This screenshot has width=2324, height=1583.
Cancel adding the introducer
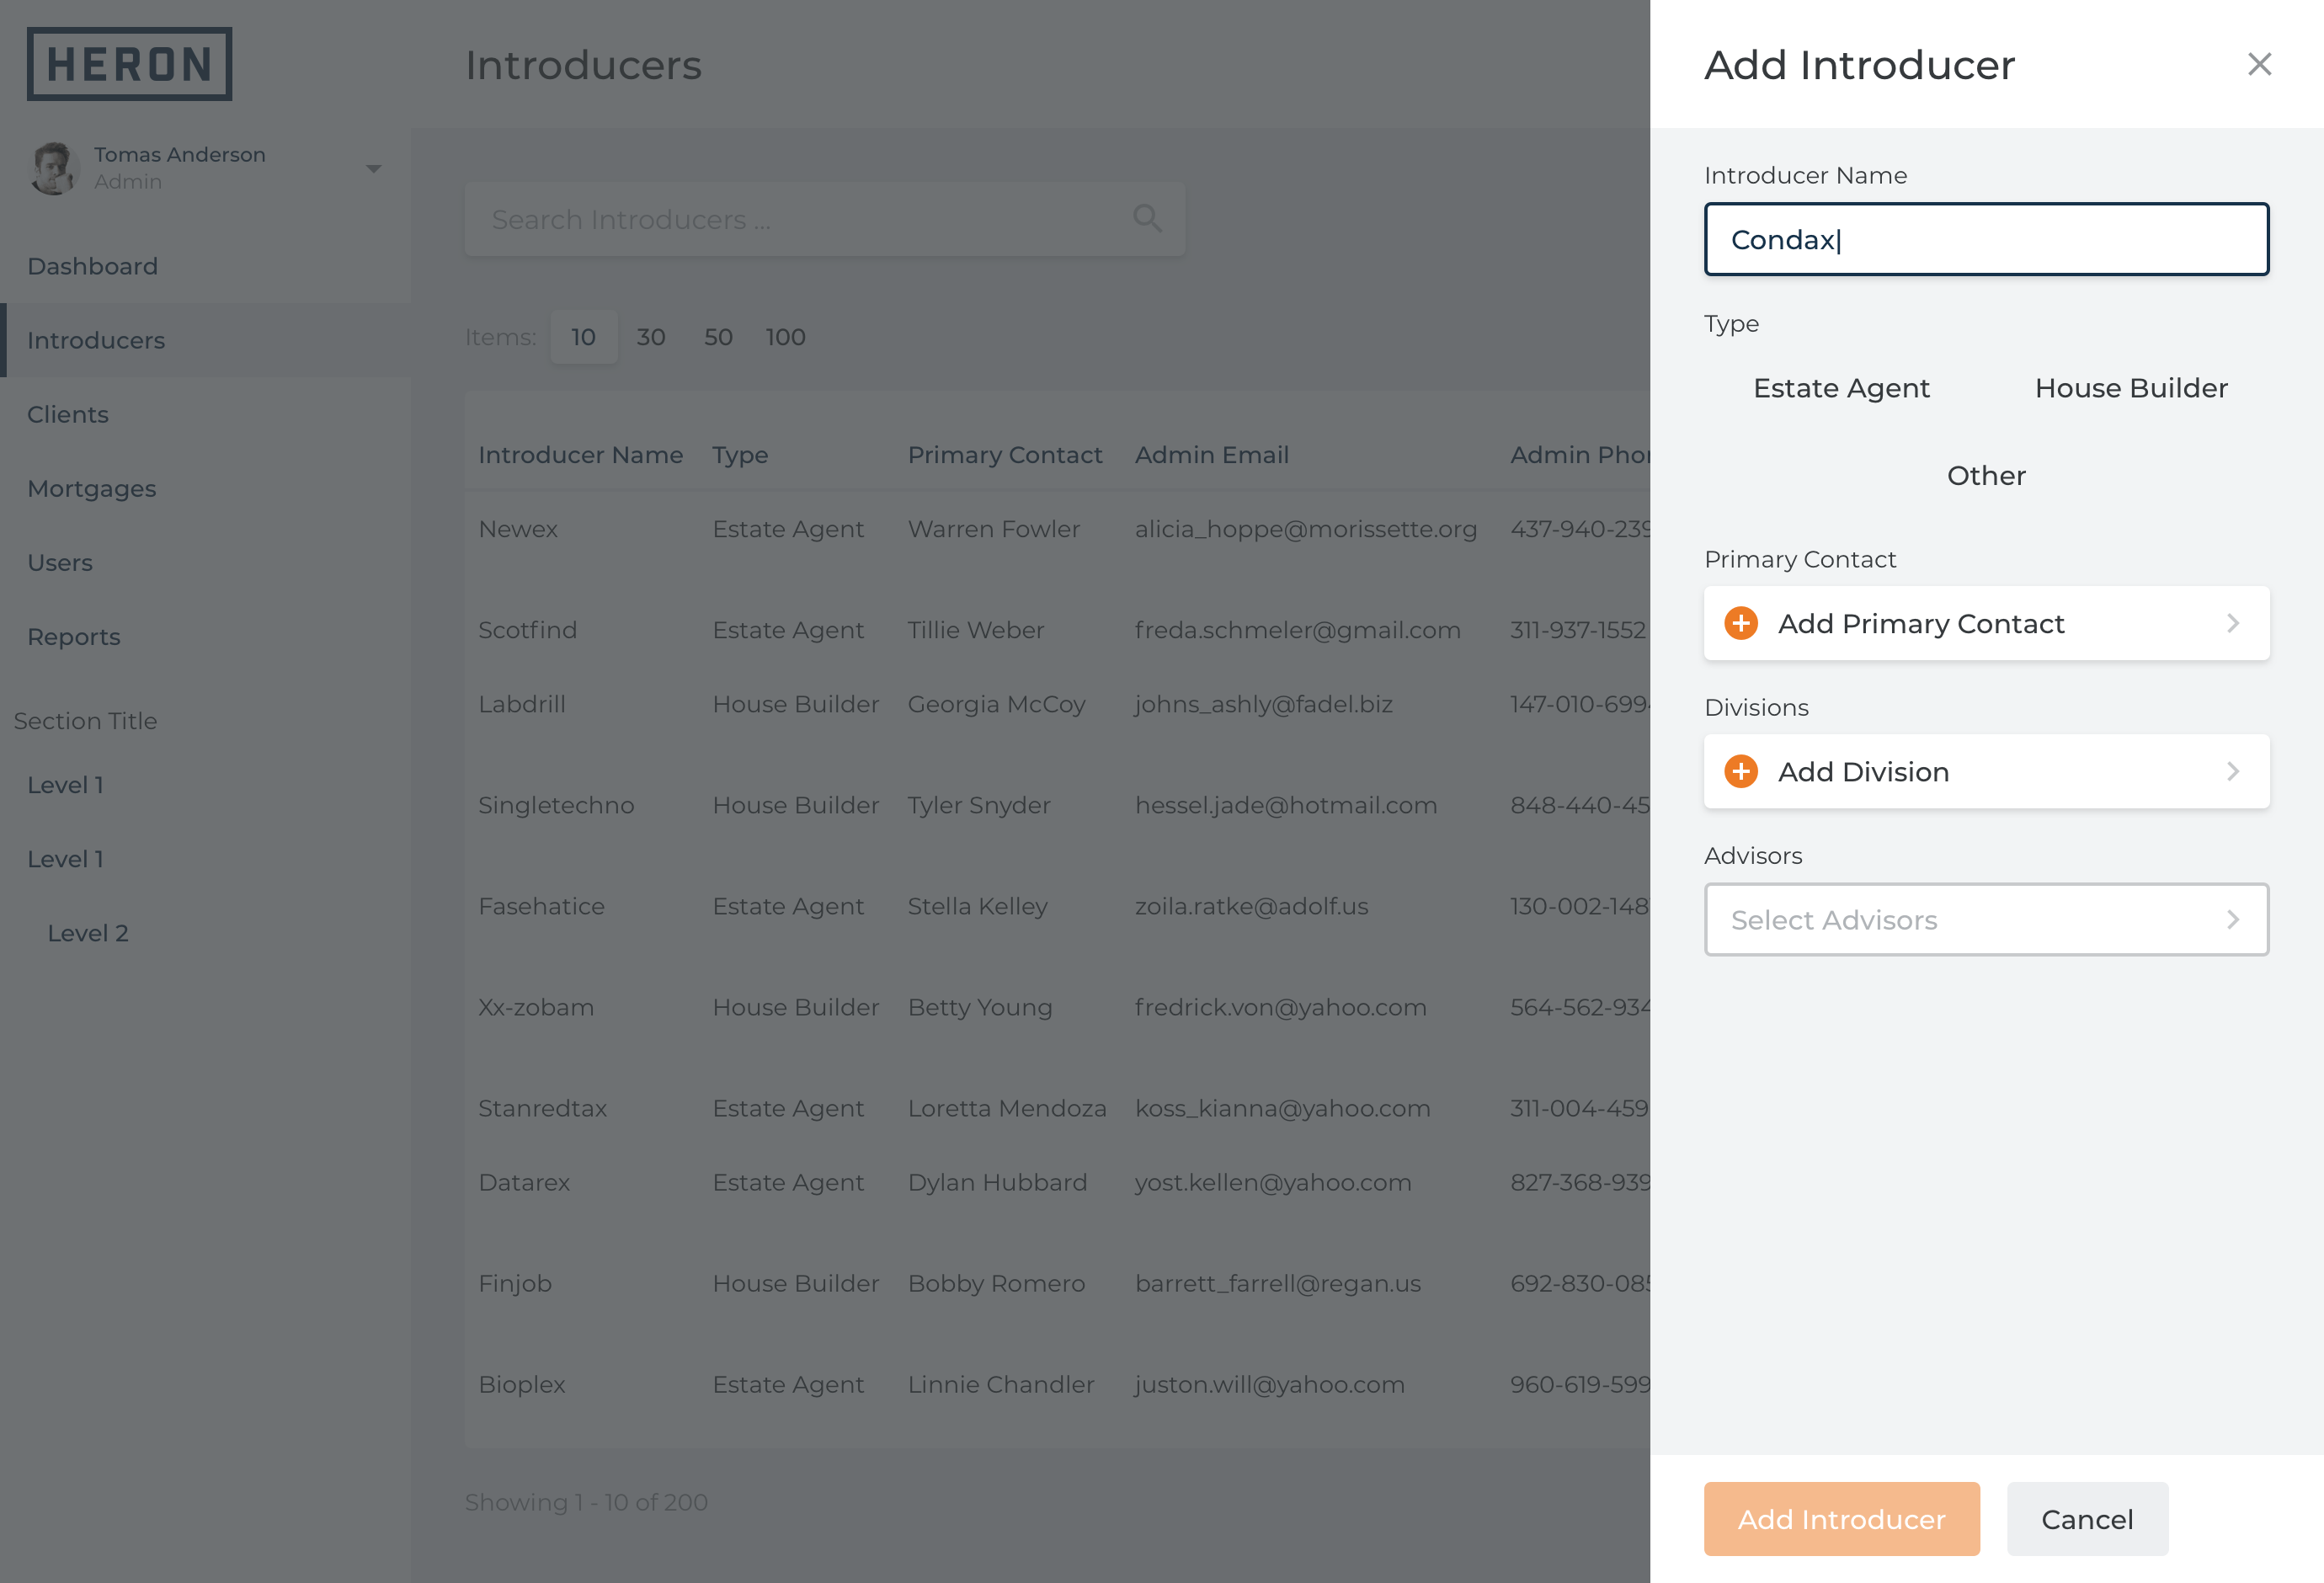pos(2087,1518)
